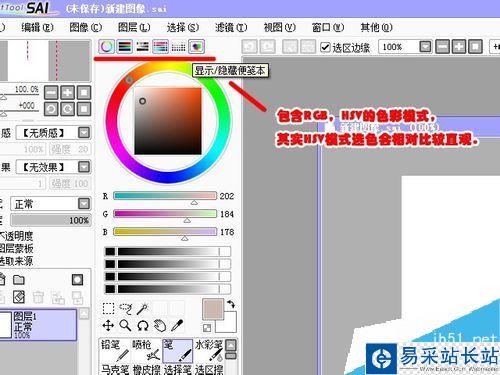Open the 正常 blending mode dropdown
Screen dimensions: 500x375
pos(51,204)
